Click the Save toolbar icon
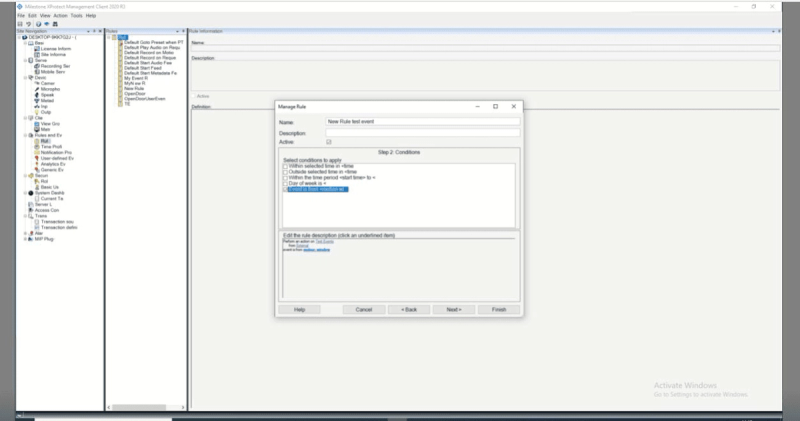This screenshot has height=421, width=800. pyautogui.click(x=20, y=24)
